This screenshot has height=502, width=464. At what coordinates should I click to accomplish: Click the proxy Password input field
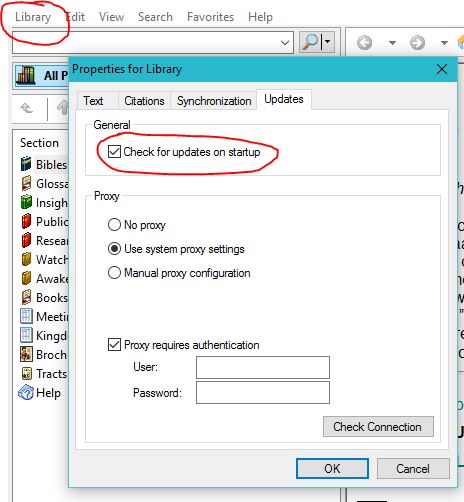[x=263, y=393]
